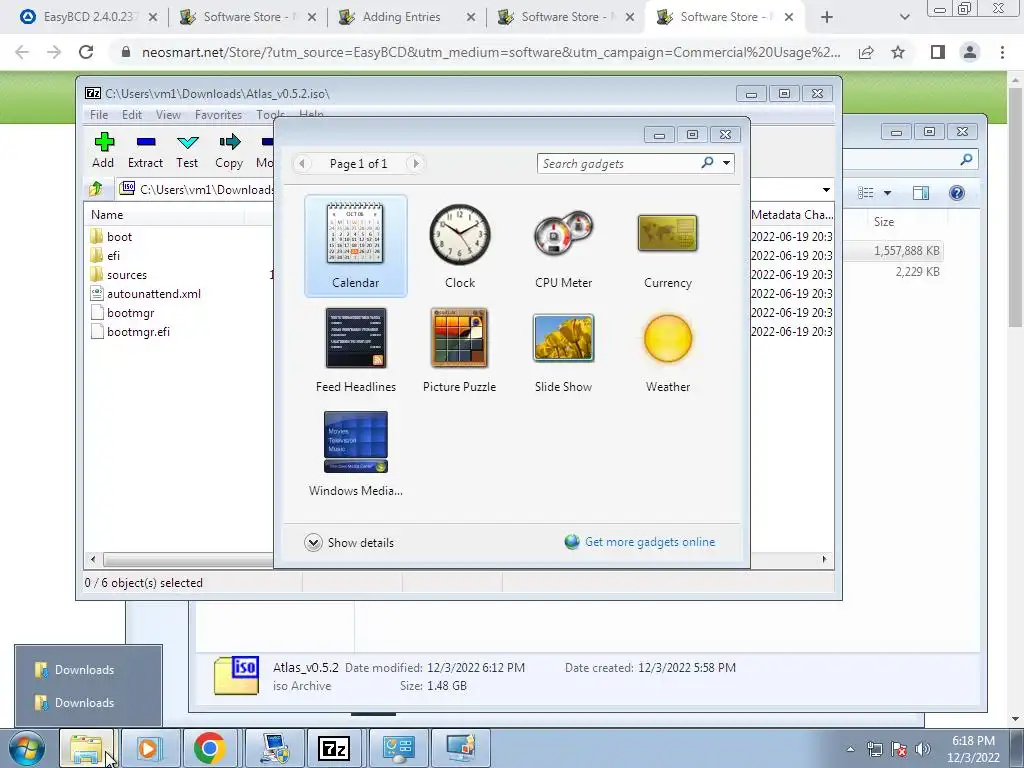The height and width of the screenshot is (768, 1024).
Task: Click the Size column header in Explorer
Action: 884,222
